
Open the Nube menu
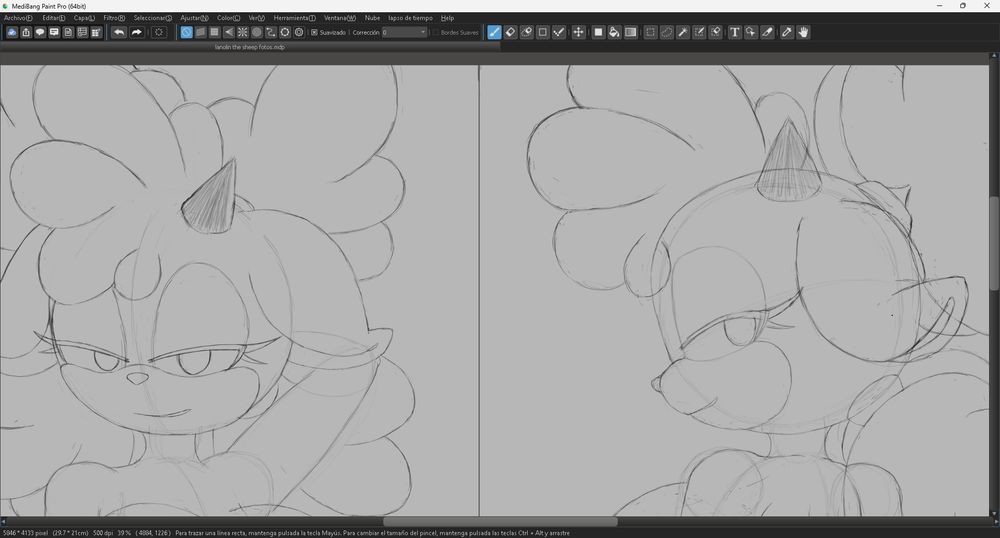point(372,18)
